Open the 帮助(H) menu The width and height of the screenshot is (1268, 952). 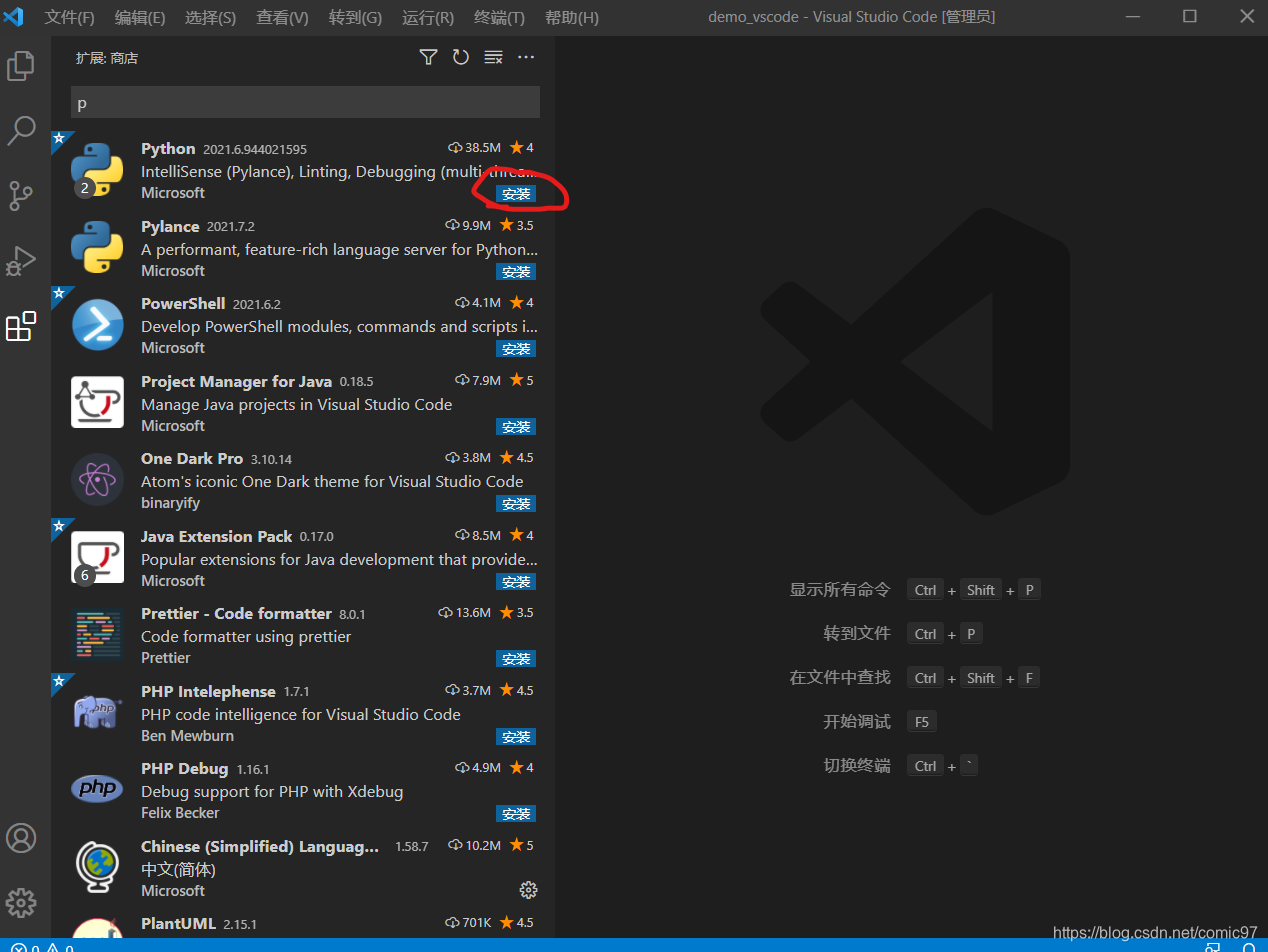[x=572, y=17]
